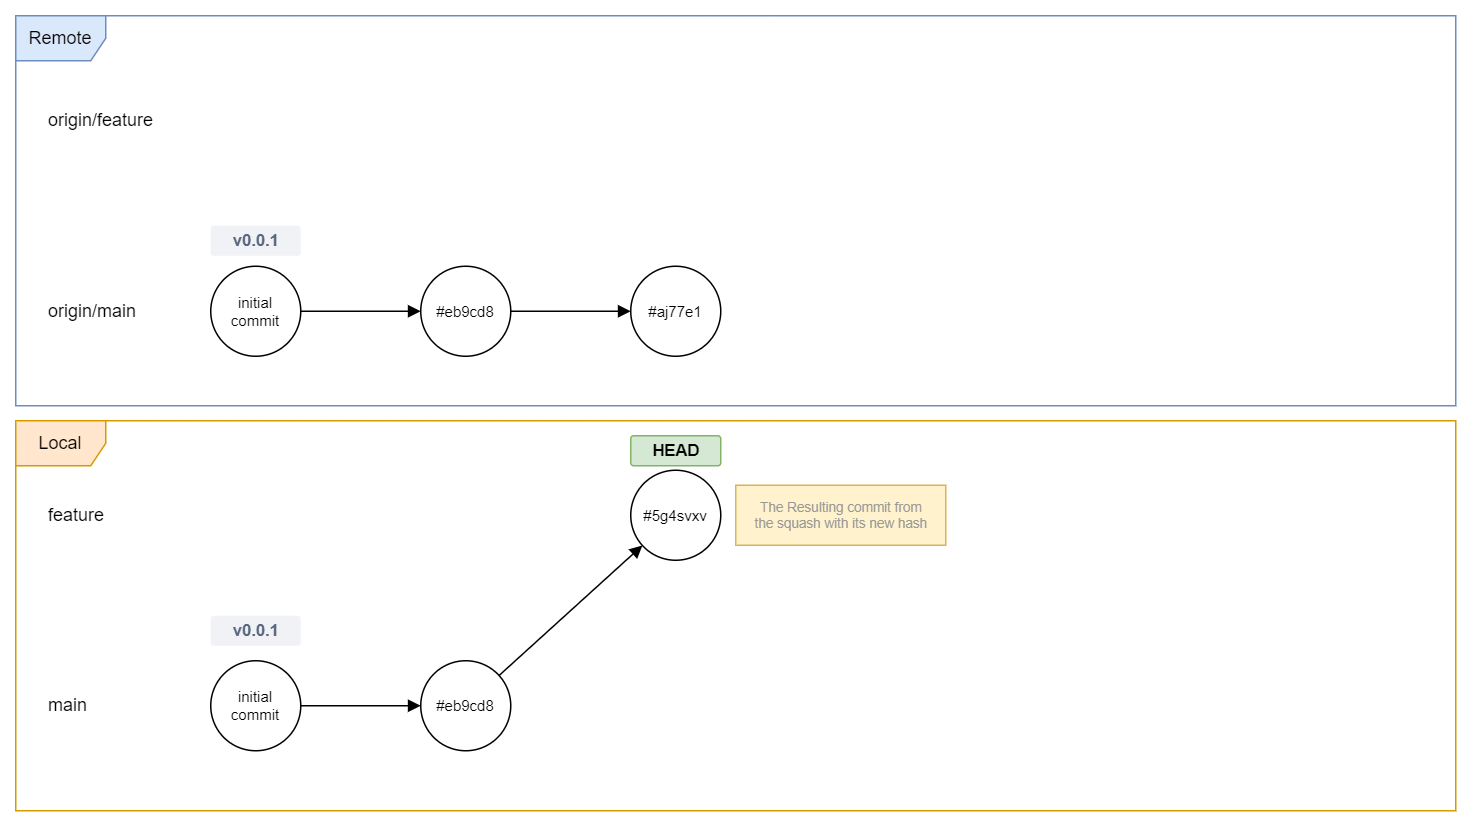Image resolution: width=1472 pixels, height=827 pixels.
Task: Click the v0.0.1 tag in the Local frame
Action: click(255, 631)
